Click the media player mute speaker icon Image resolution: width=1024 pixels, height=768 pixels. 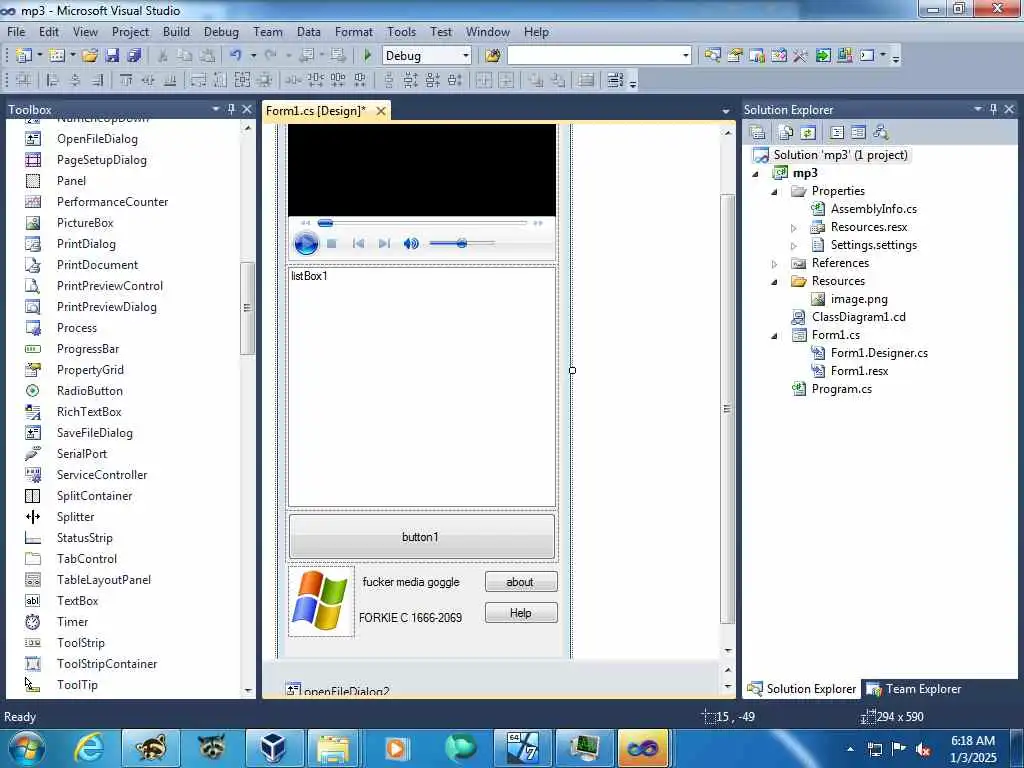[x=411, y=244]
